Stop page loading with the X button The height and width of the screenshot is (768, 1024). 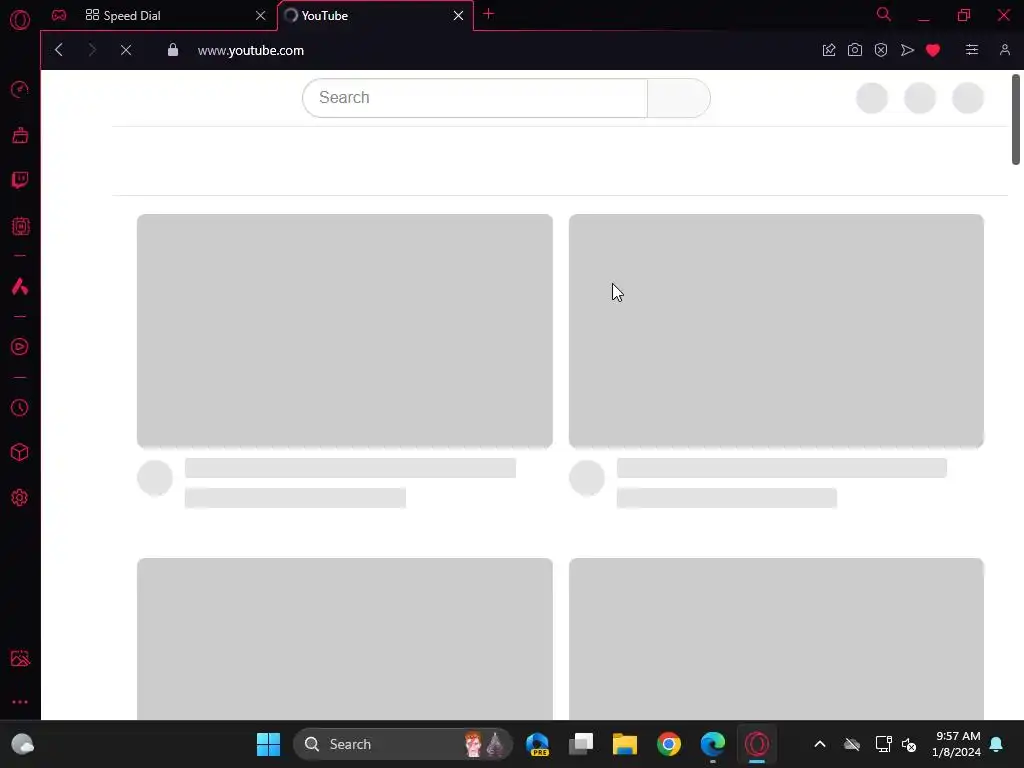[126, 50]
